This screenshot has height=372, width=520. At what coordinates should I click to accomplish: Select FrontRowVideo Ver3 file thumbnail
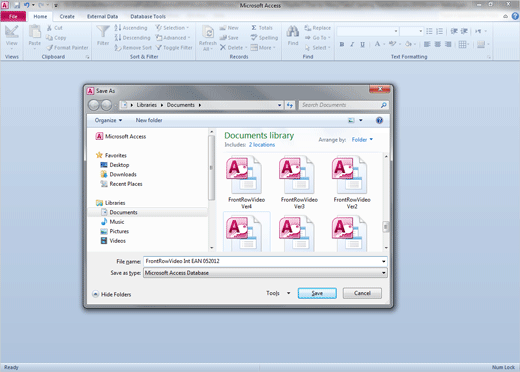click(x=299, y=183)
